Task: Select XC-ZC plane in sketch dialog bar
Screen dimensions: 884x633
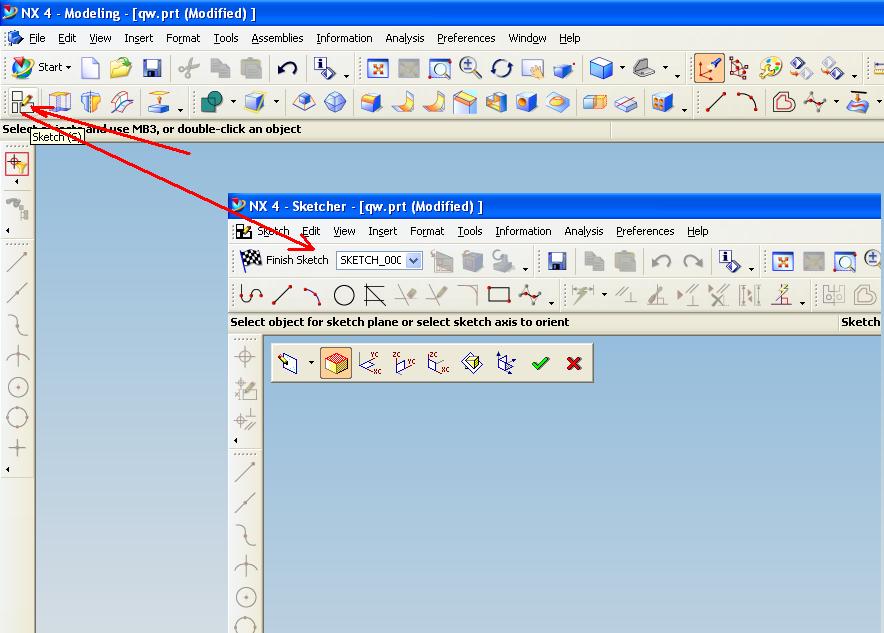Action: click(x=438, y=363)
